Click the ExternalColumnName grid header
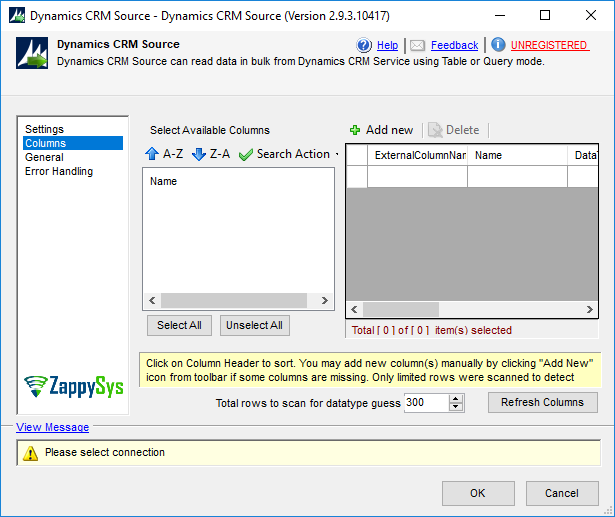Screen dimensions: 615x517 pyautogui.click(x=417, y=155)
